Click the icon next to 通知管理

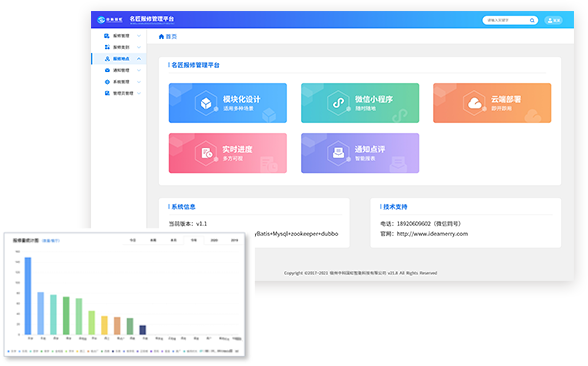point(107,70)
